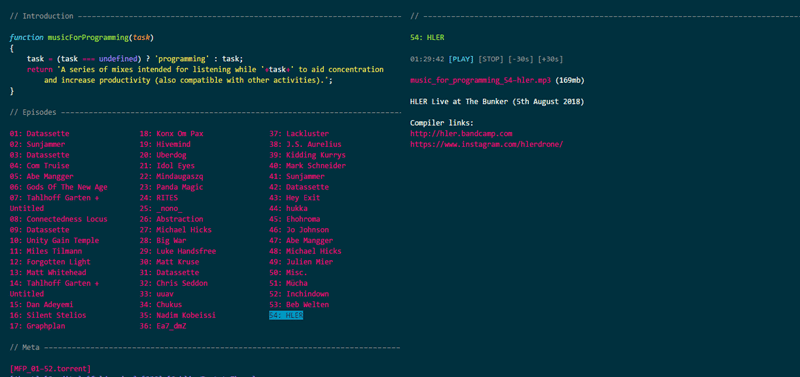Select episode 08: Connectedness Locus
Viewport: 800px width, 377px height.
(59, 219)
